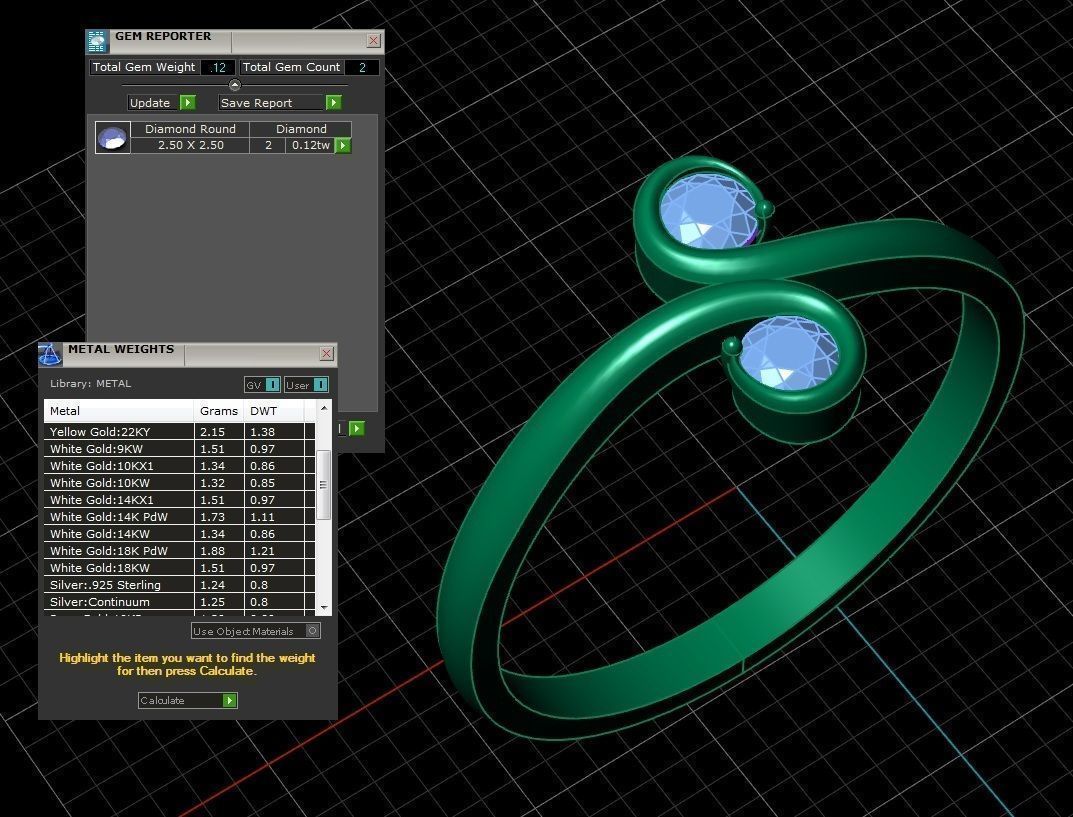The width and height of the screenshot is (1073, 817).
Task: Click the Total Gem Weight value field
Action: click(218, 67)
